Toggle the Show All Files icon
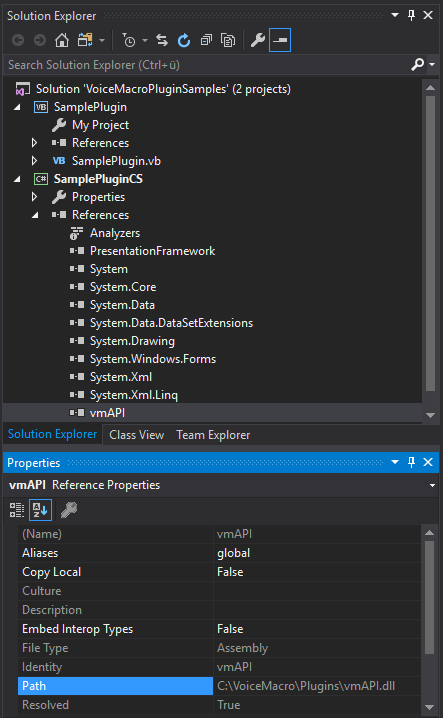The height and width of the screenshot is (718, 443). coord(228,40)
